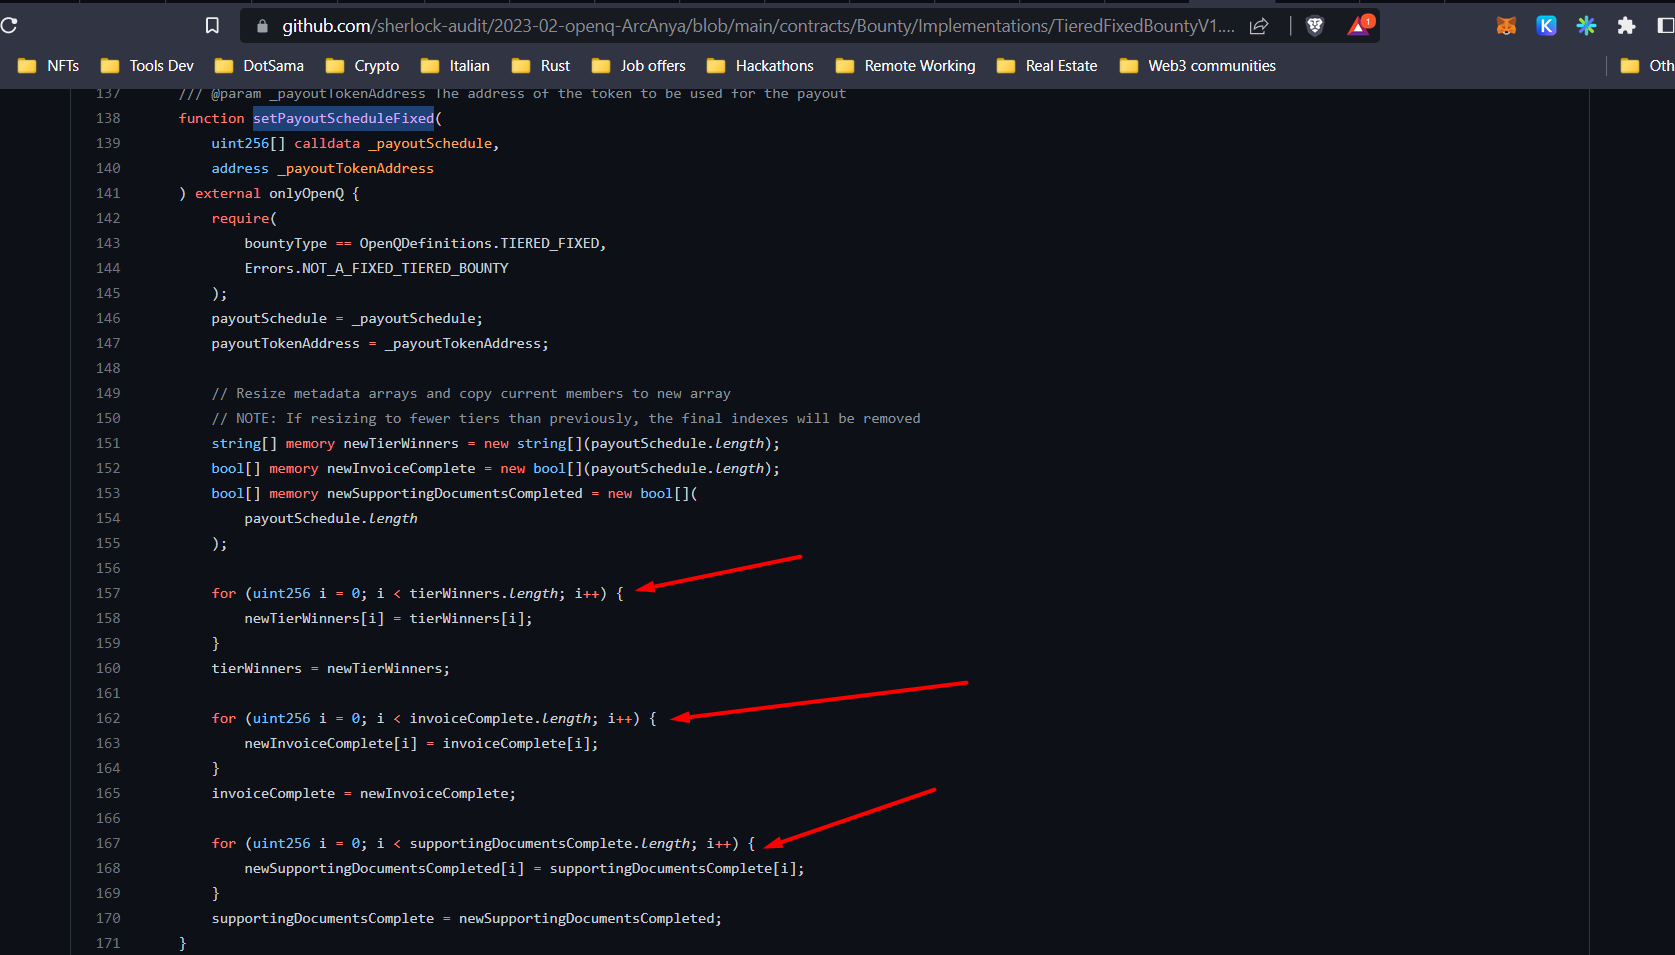The height and width of the screenshot is (955, 1675).
Task: Click line number 157 in the code view
Action: (108, 593)
